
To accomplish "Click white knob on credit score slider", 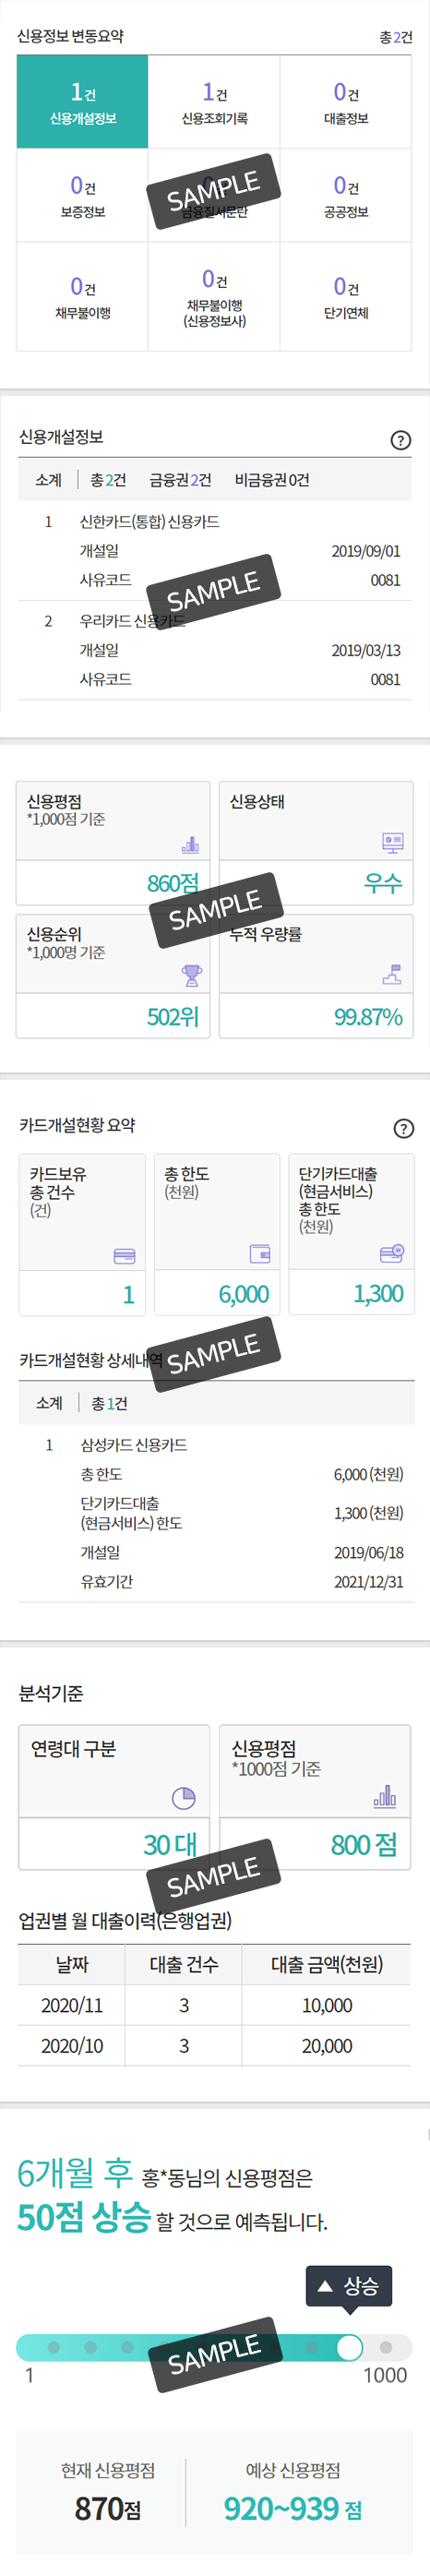I will (349, 2347).
